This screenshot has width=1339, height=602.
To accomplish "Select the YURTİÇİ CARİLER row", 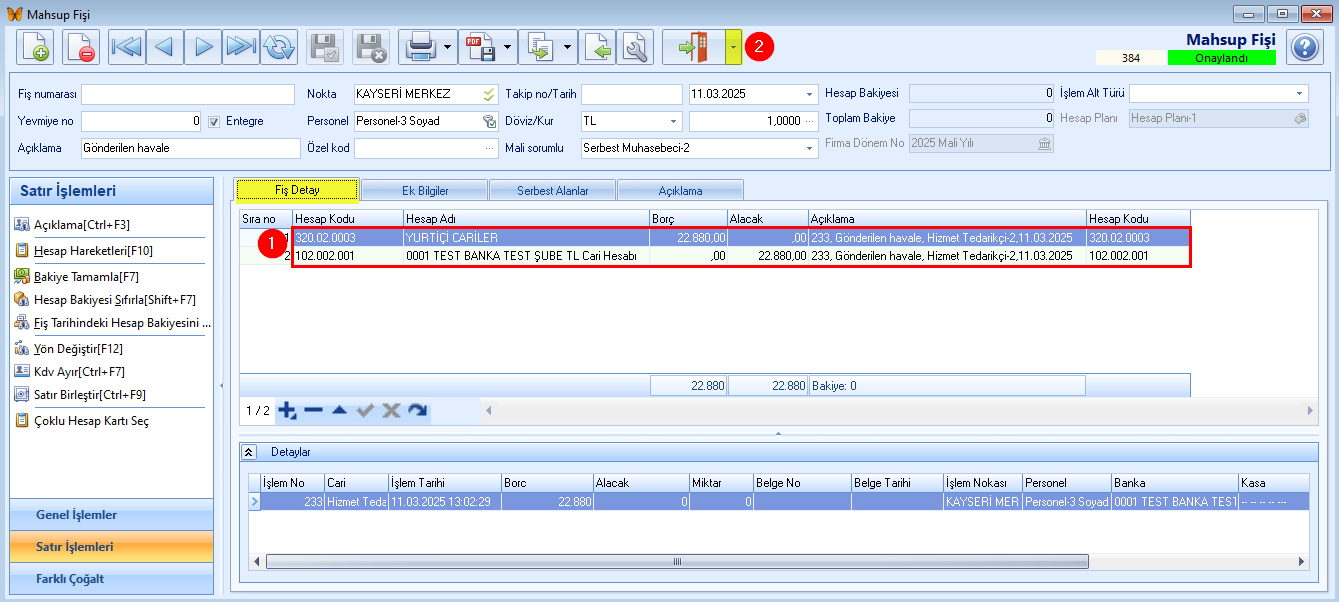I will 714,238.
